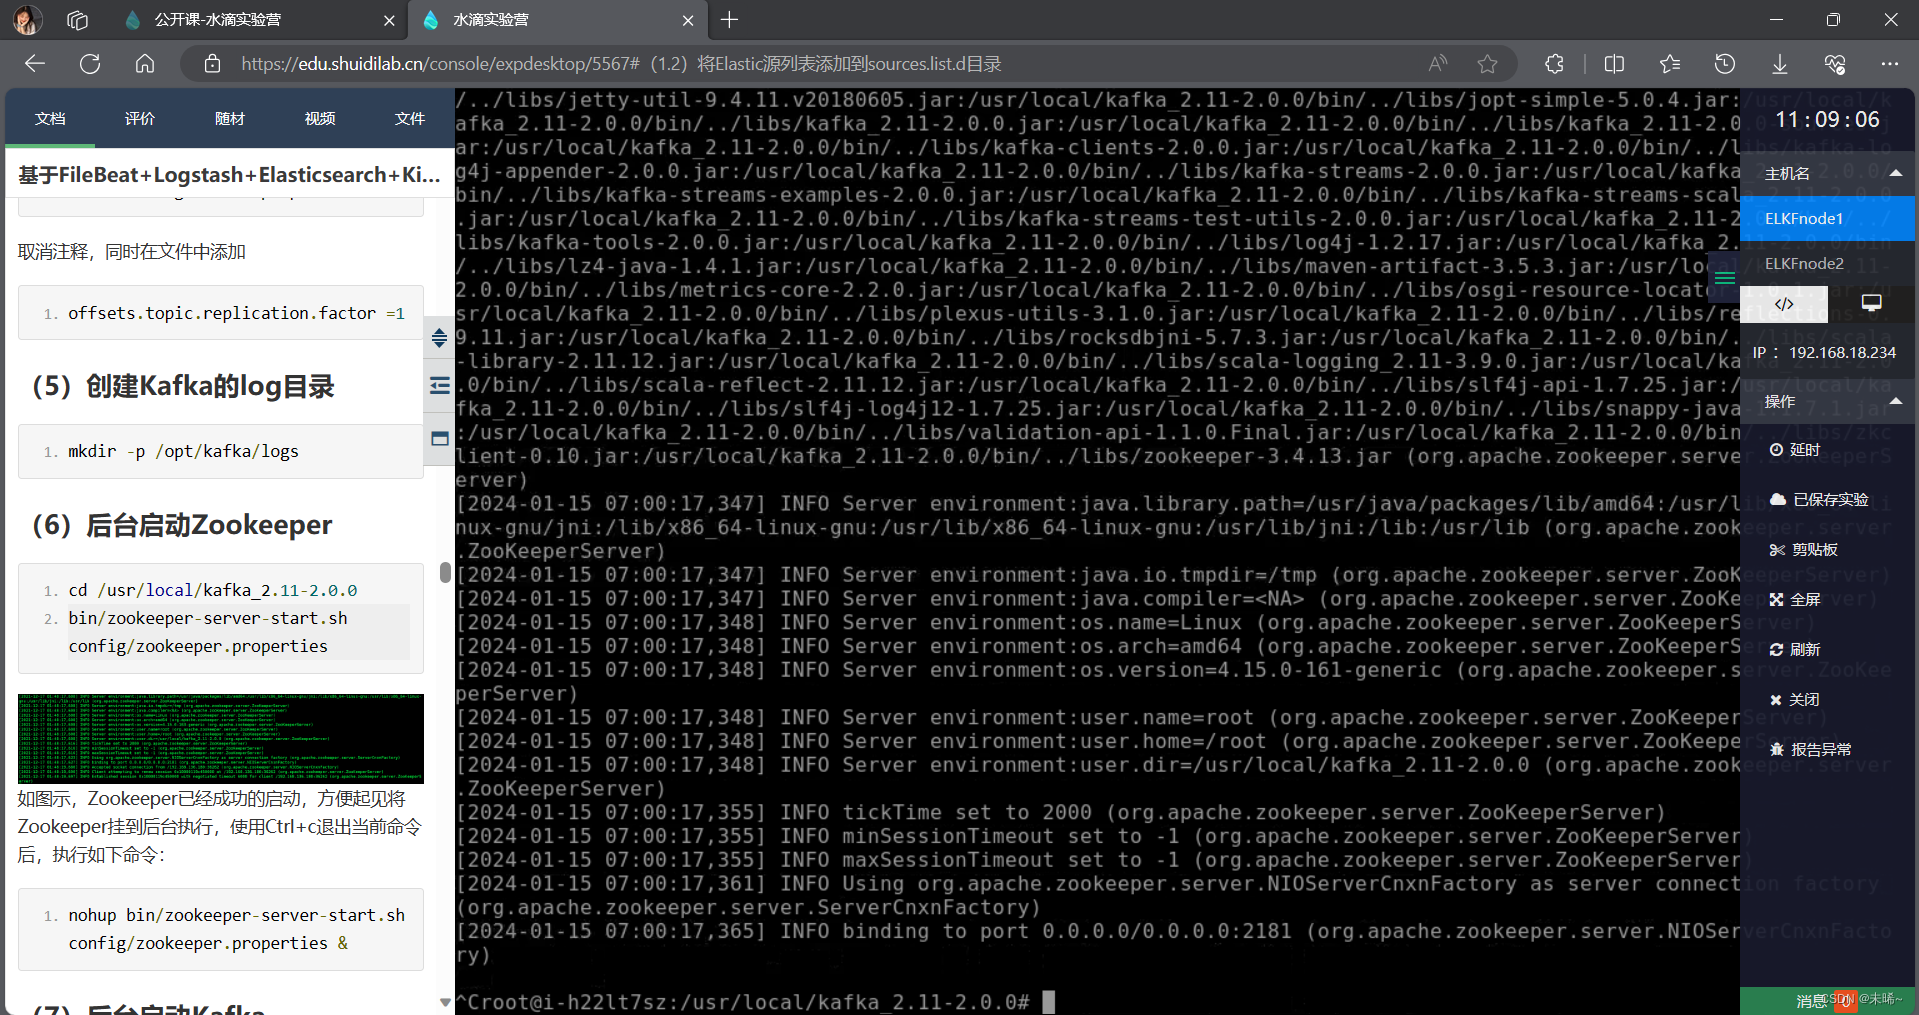
Task: Switch to the 文档 tab
Action: point(50,119)
